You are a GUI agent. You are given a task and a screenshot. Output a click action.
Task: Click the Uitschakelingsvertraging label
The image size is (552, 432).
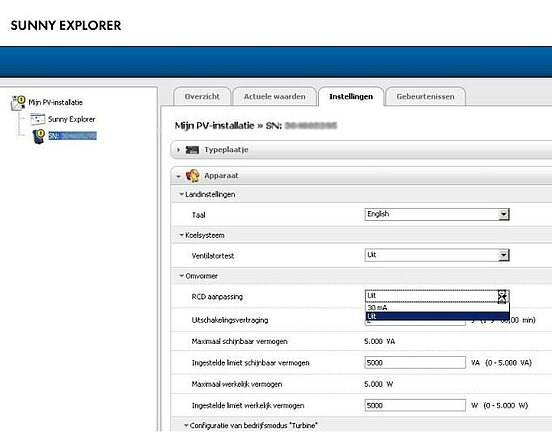230,320
